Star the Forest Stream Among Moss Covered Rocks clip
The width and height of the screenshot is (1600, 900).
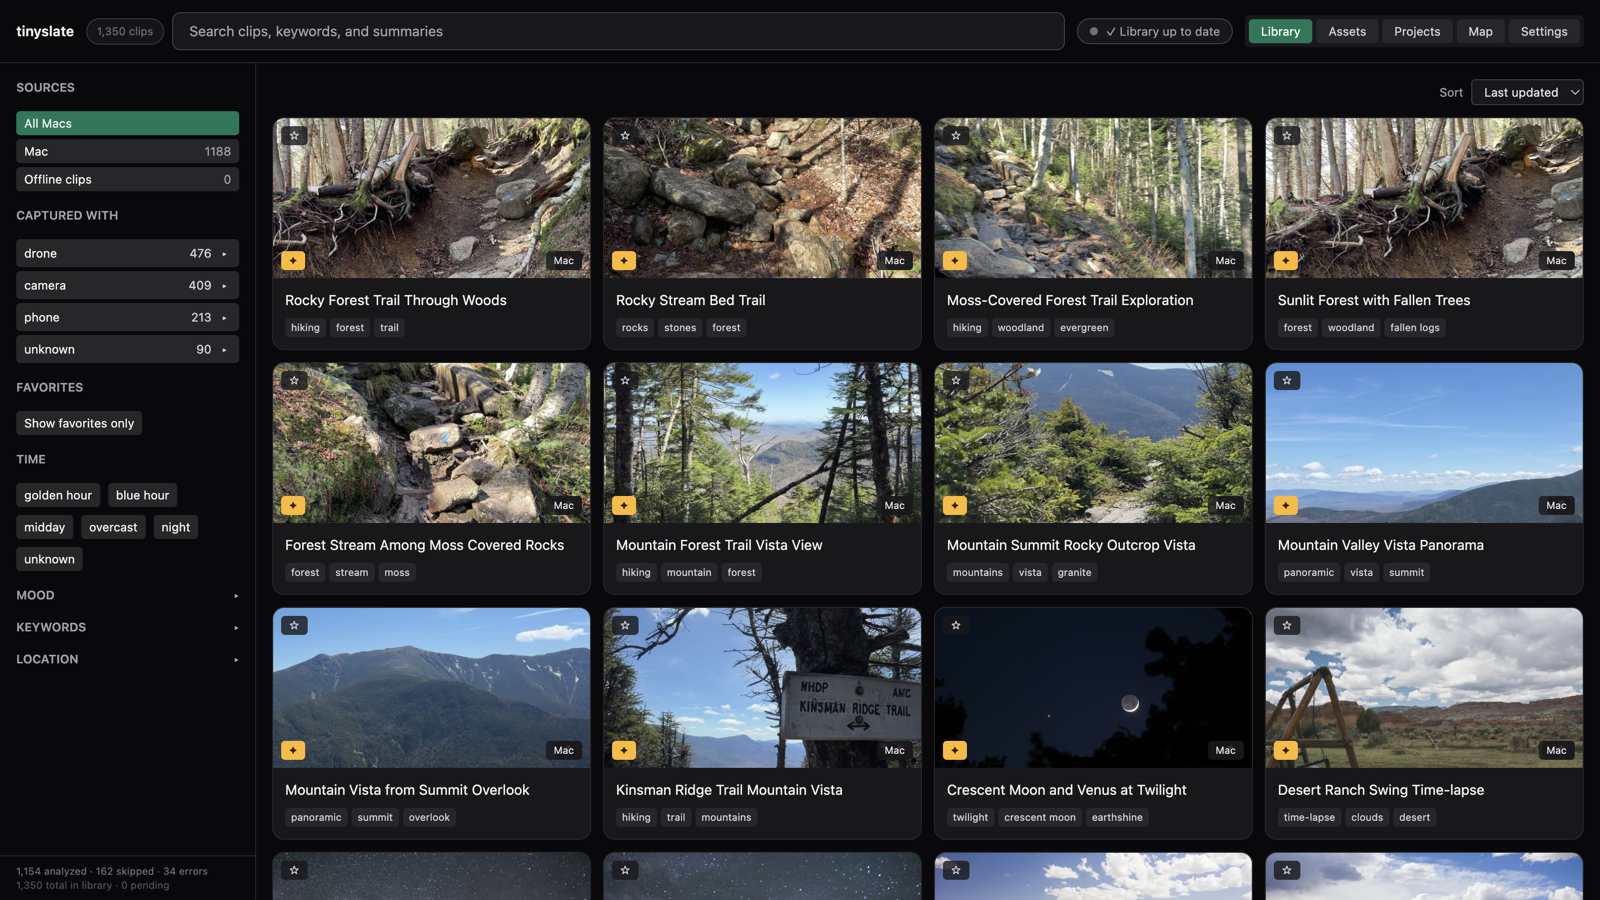pos(294,381)
